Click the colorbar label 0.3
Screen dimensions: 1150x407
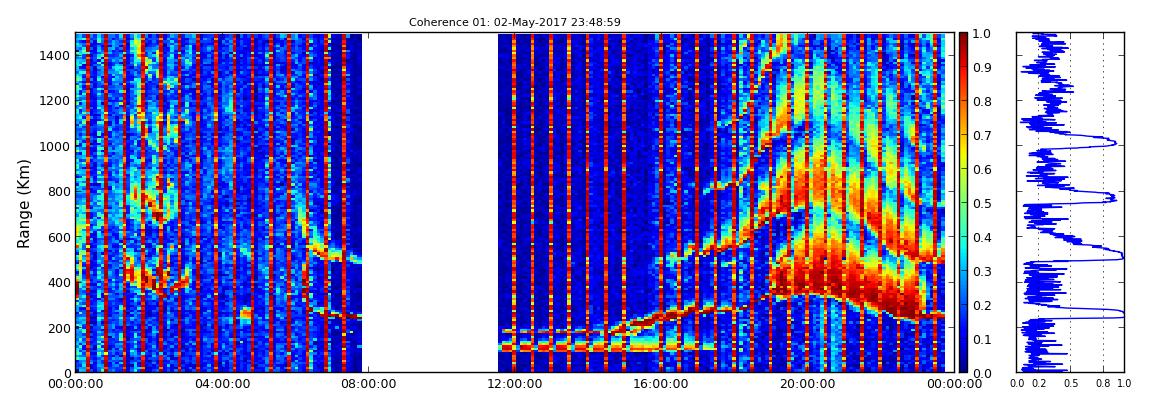[x=983, y=271]
